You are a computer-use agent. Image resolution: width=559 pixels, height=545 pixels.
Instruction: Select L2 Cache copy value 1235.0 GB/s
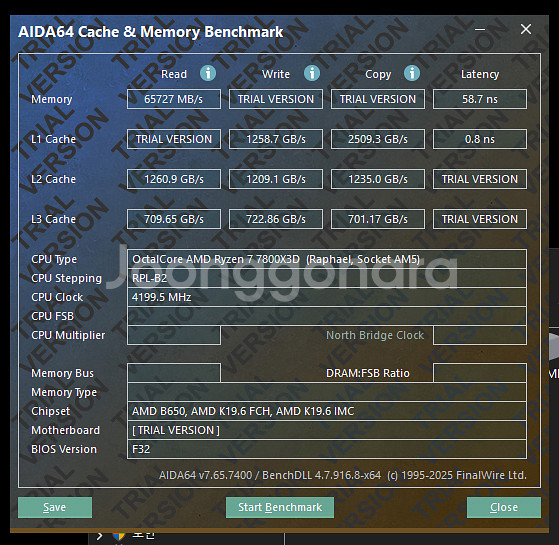(x=378, y=179)
